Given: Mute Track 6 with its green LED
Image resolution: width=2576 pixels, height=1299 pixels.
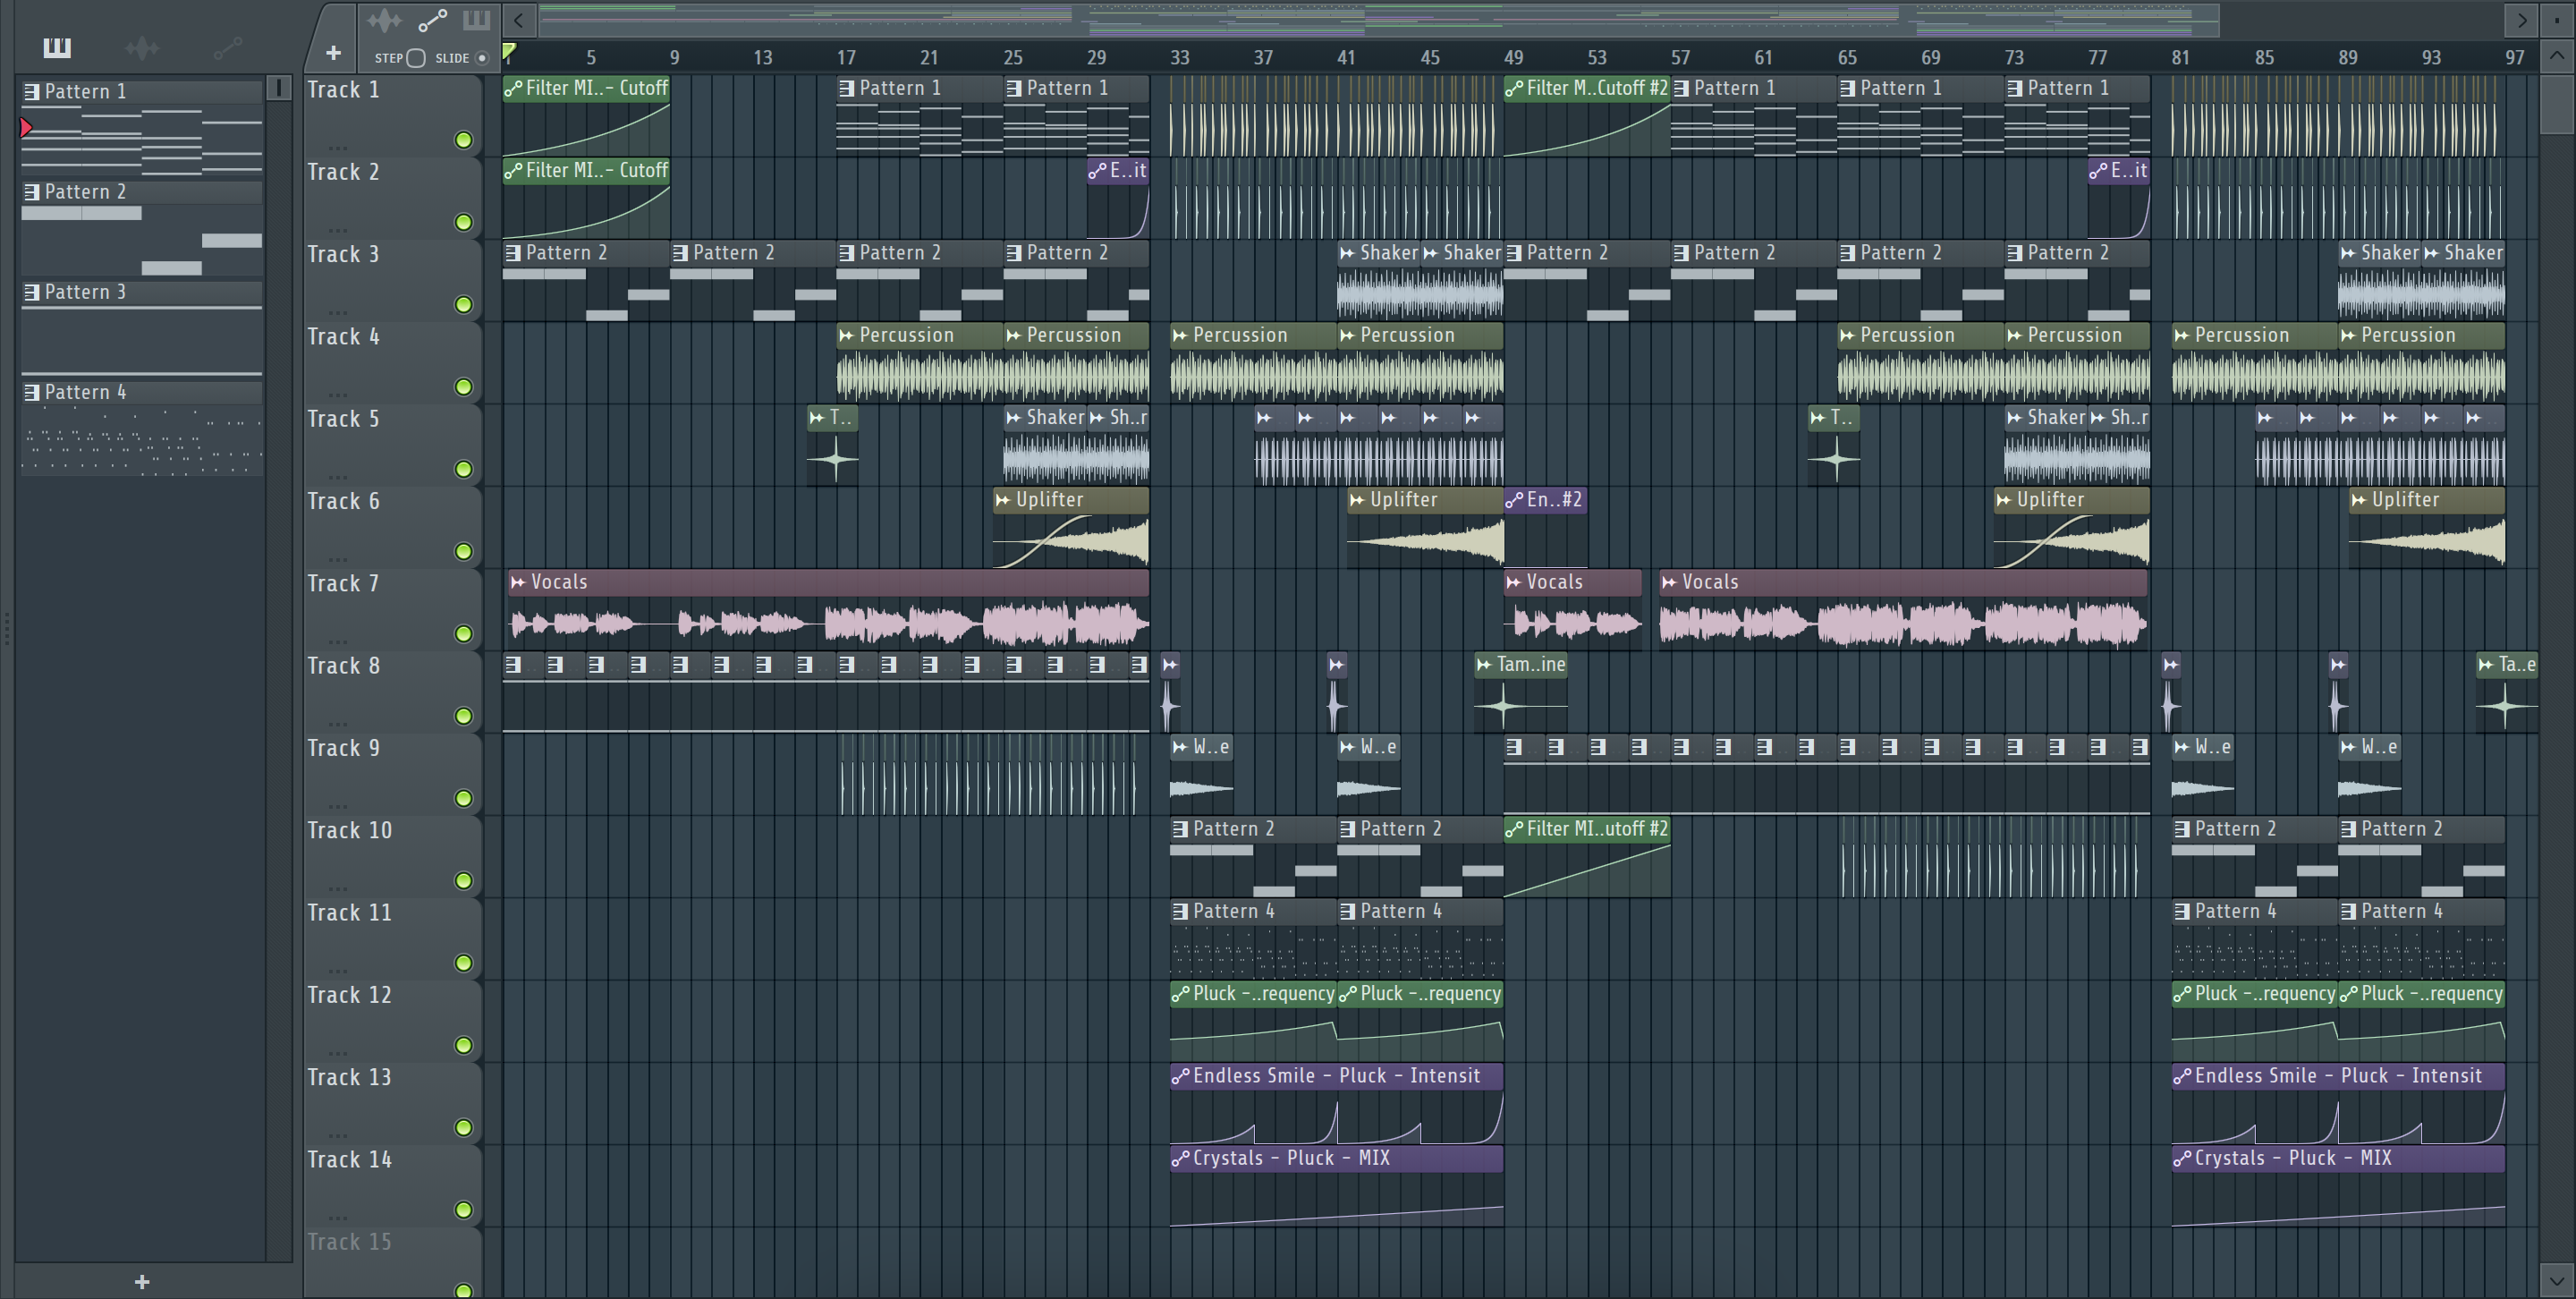Looking at the screenshot, I should click(x=463, y=551).
